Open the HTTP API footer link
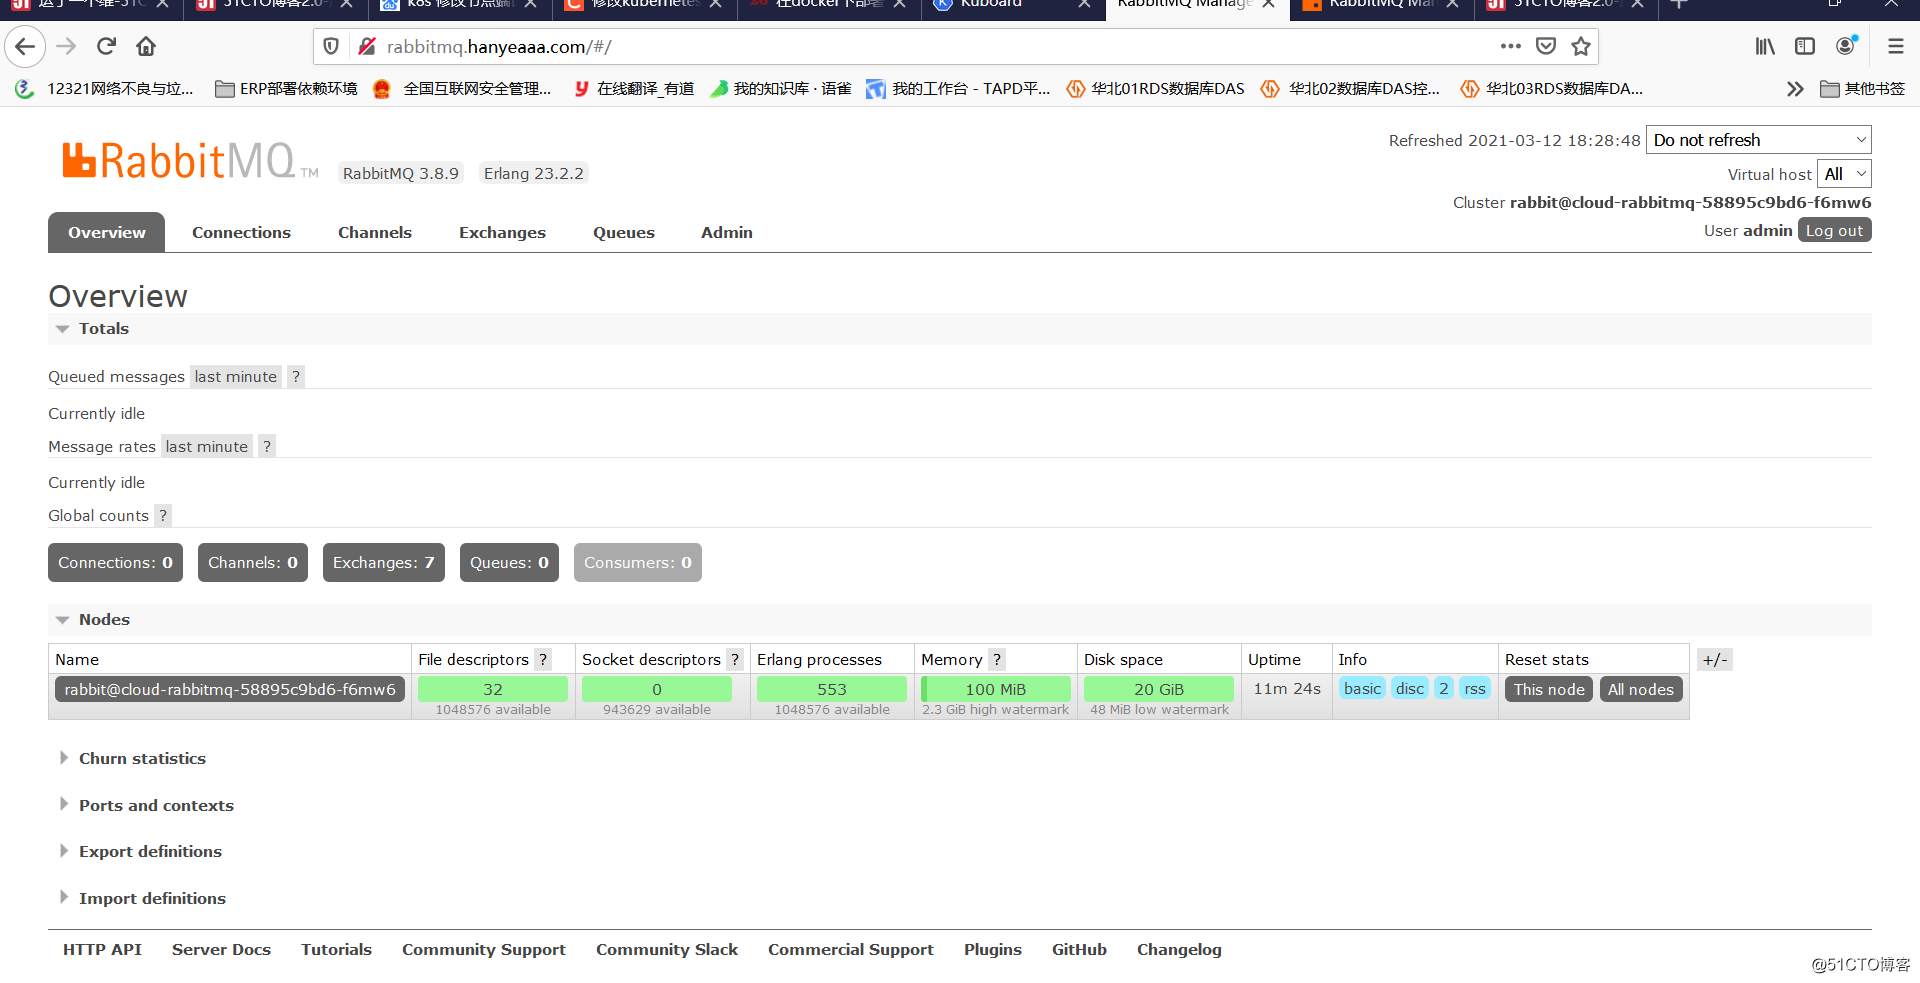1920x983 pixels. pos(102,950)
